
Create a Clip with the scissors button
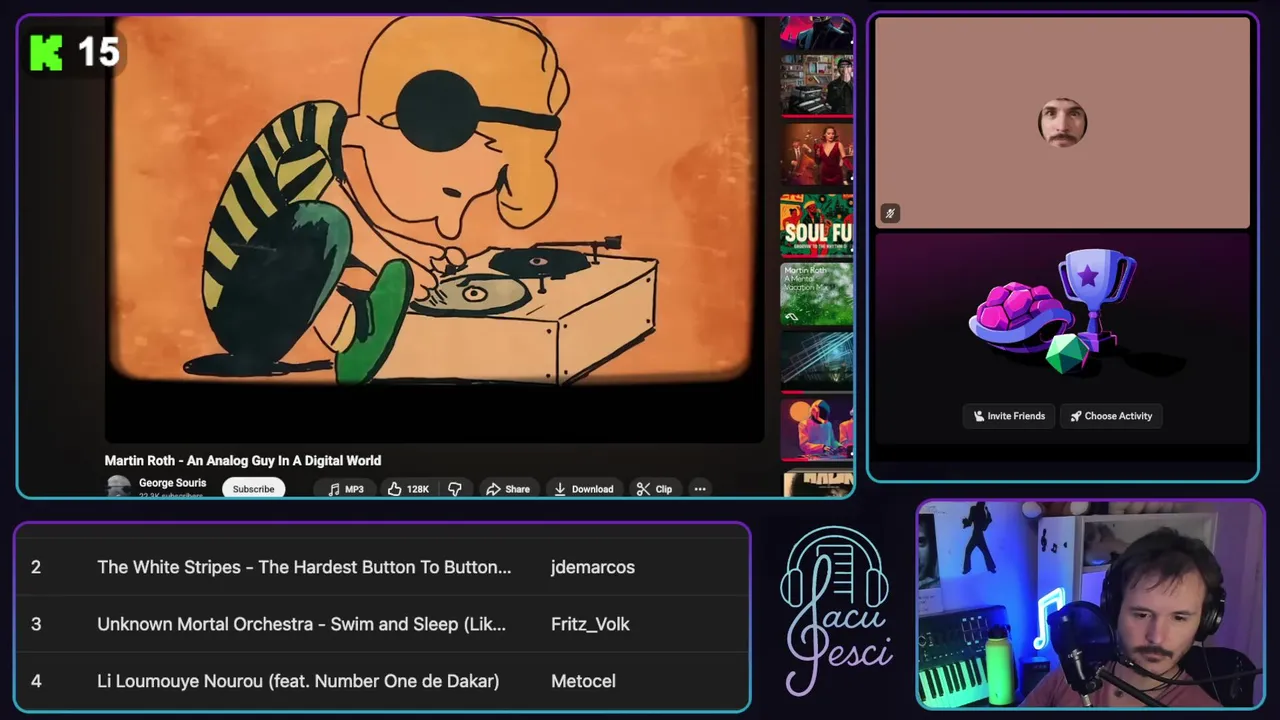[654, 489]
